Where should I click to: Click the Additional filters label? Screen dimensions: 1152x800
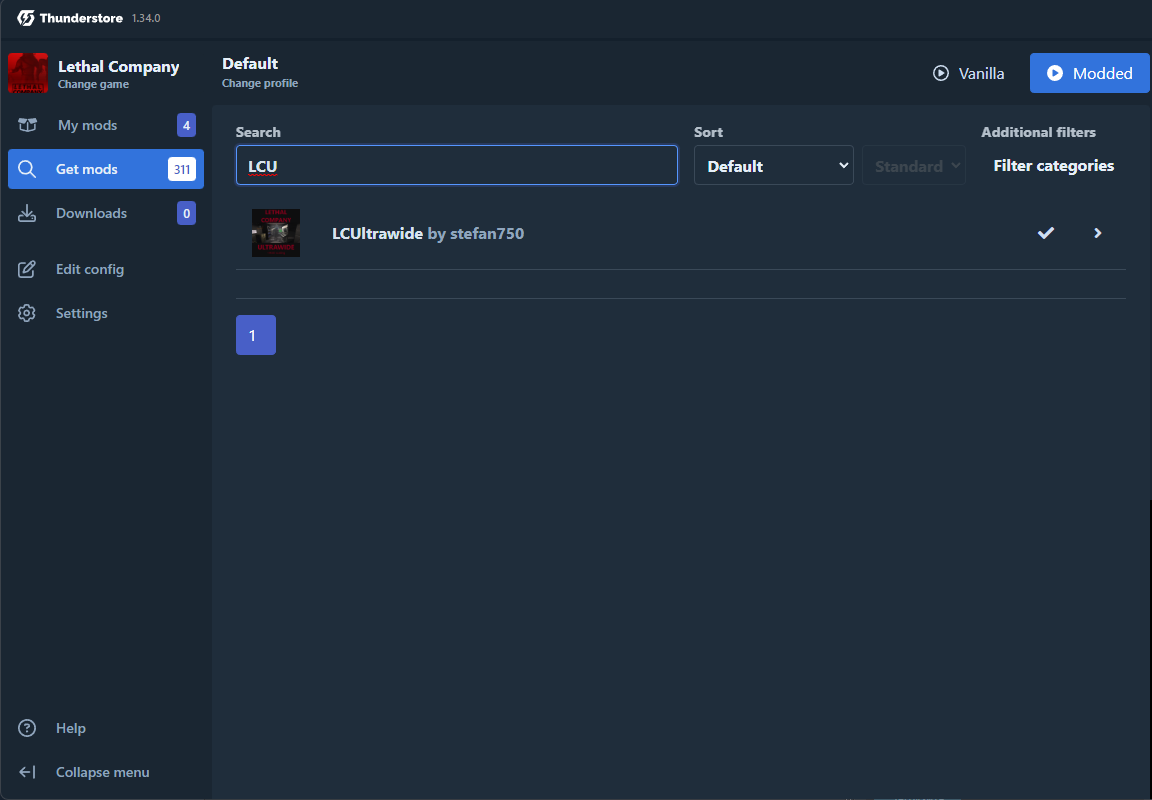(1038, 132)
